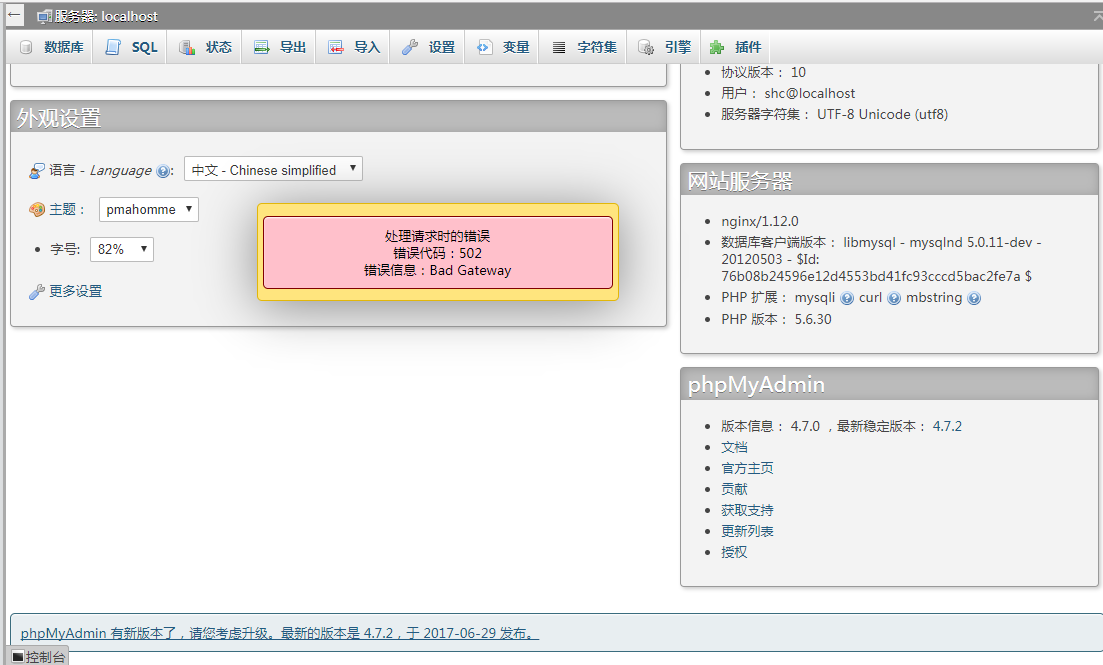Open the 数据库 tab

51,47
